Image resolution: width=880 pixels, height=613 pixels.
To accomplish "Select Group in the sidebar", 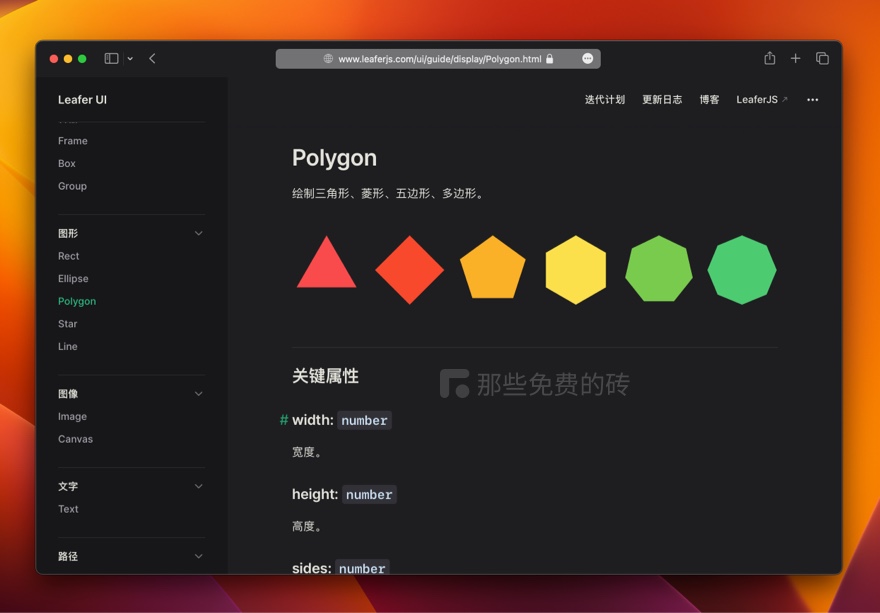I will (x=72, y=186).
